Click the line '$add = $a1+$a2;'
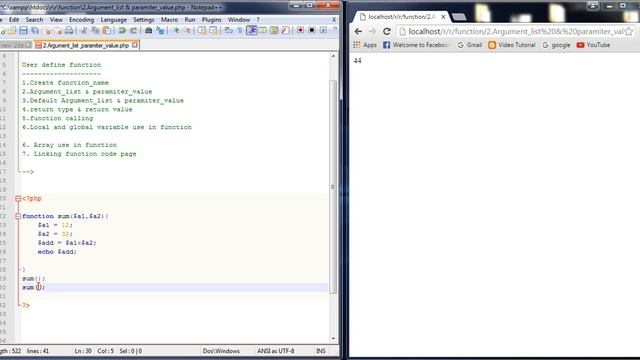The image size is (640, 360). 67,243
